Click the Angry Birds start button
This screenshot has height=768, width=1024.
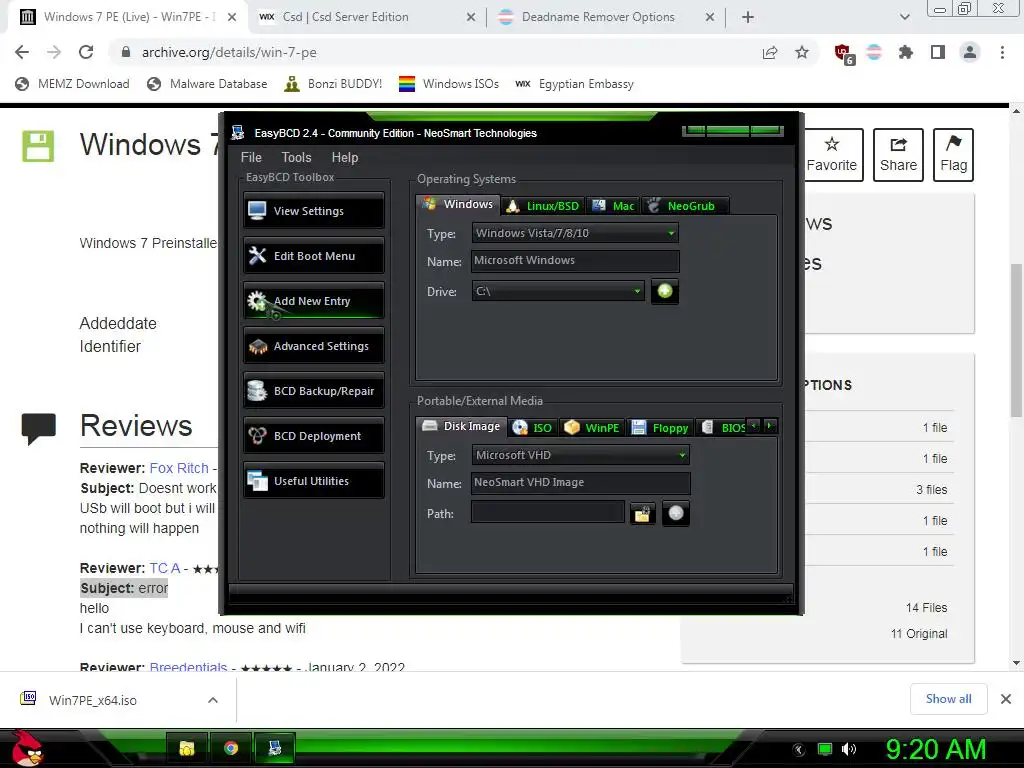(27, 748)
